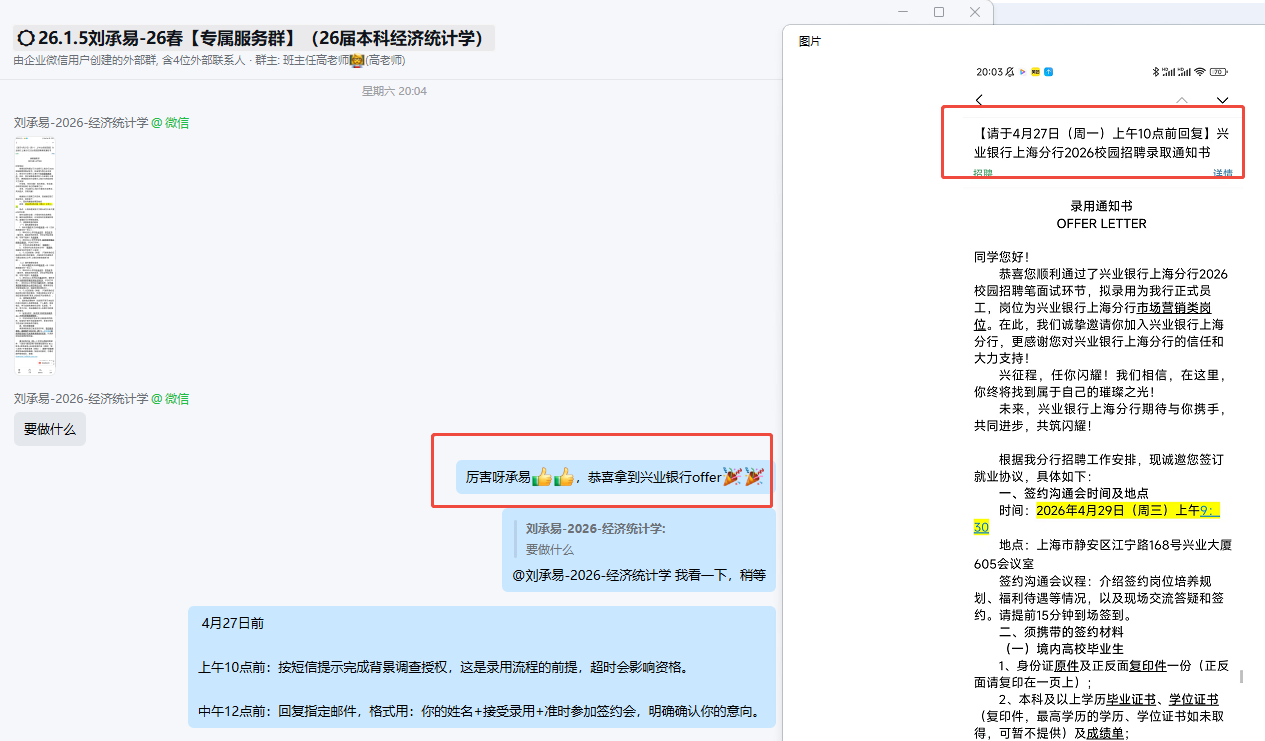This screenshot has width=1265, height=741.
Task: Click the muted bell icon next to 20:03
Action: (x=1010, y=72)
